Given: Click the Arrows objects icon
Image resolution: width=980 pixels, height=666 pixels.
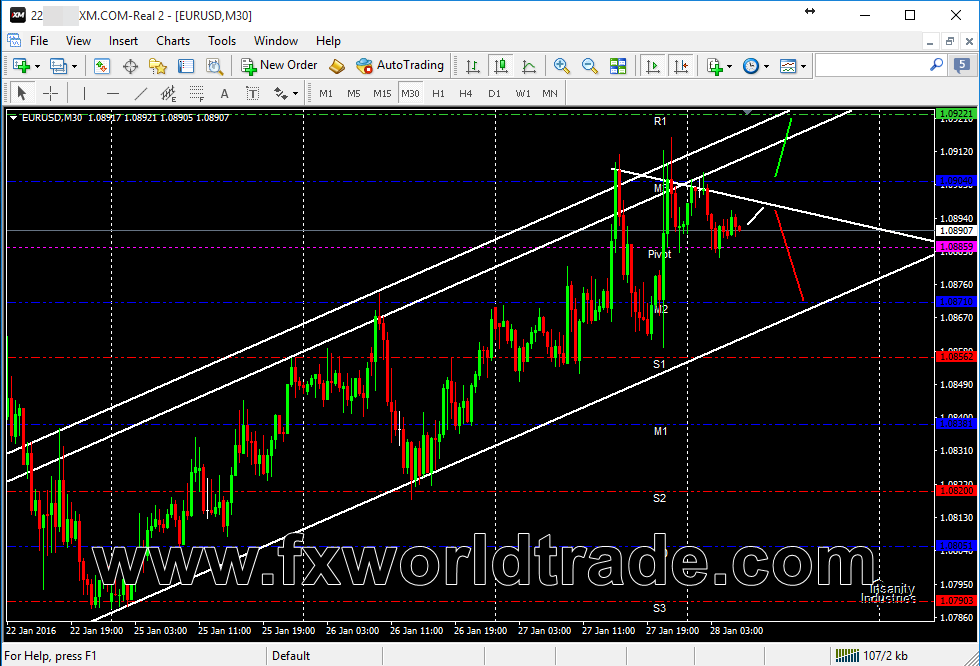Looking at the screenshot, I should point(280,93).
